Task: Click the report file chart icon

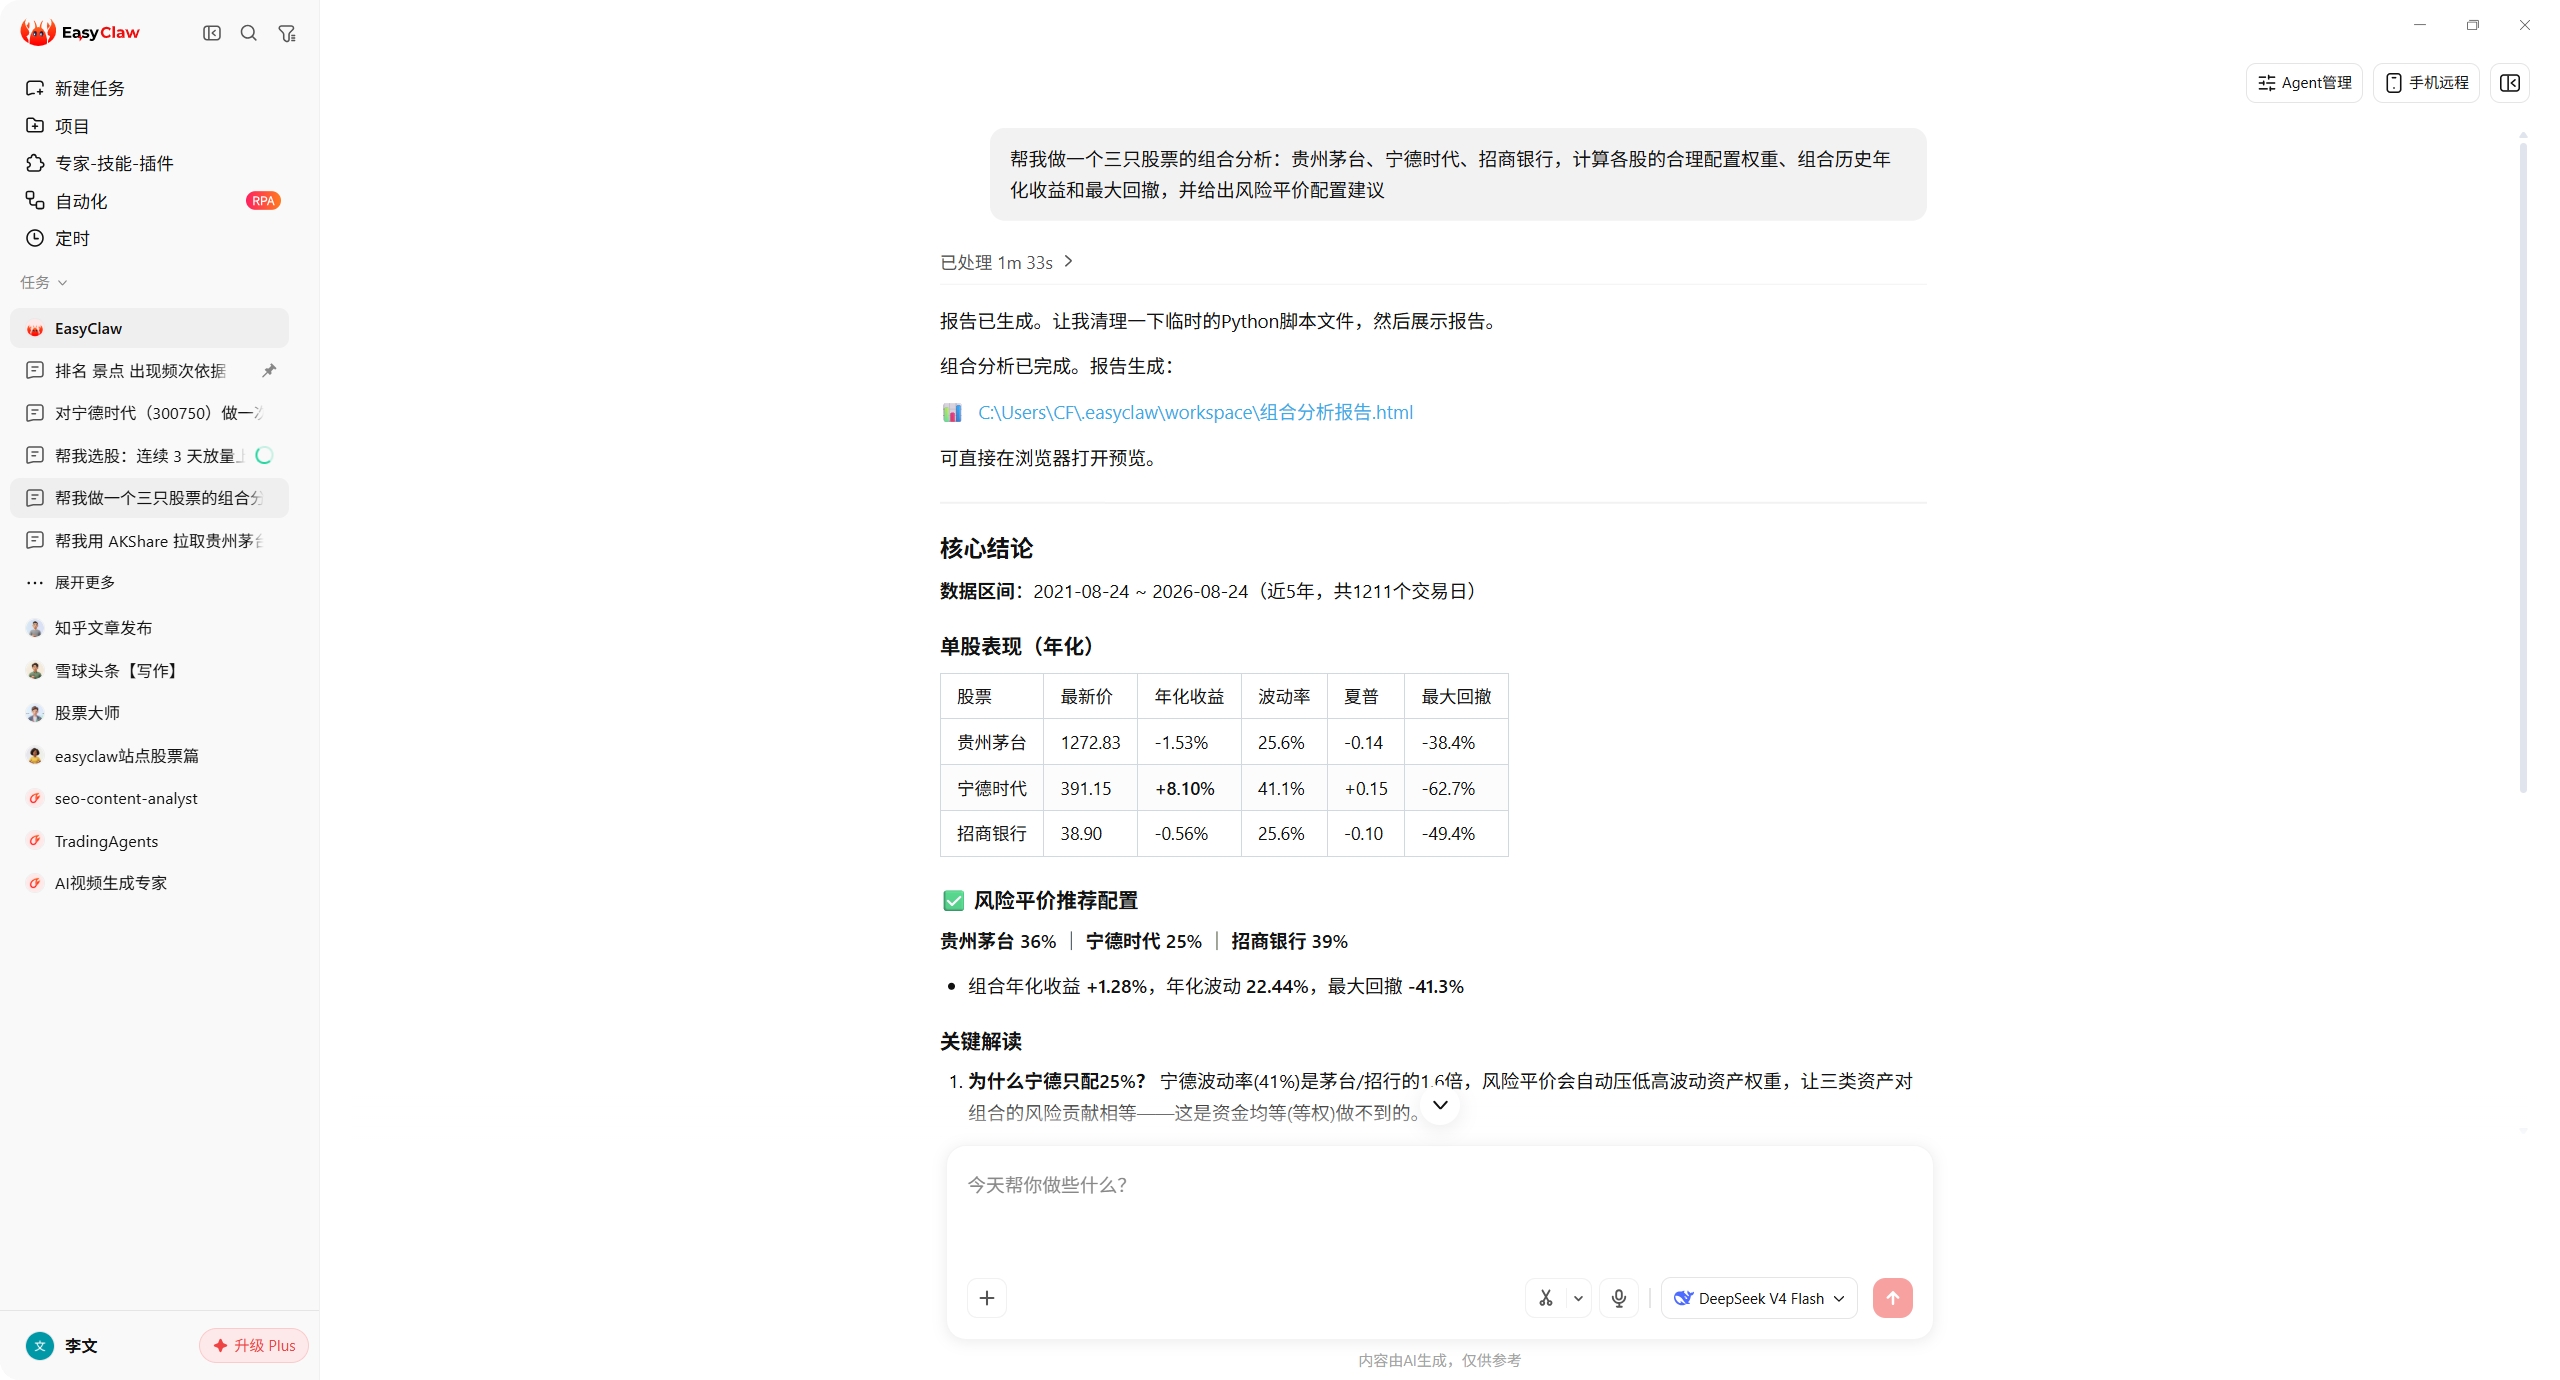Action: point(952,412)
